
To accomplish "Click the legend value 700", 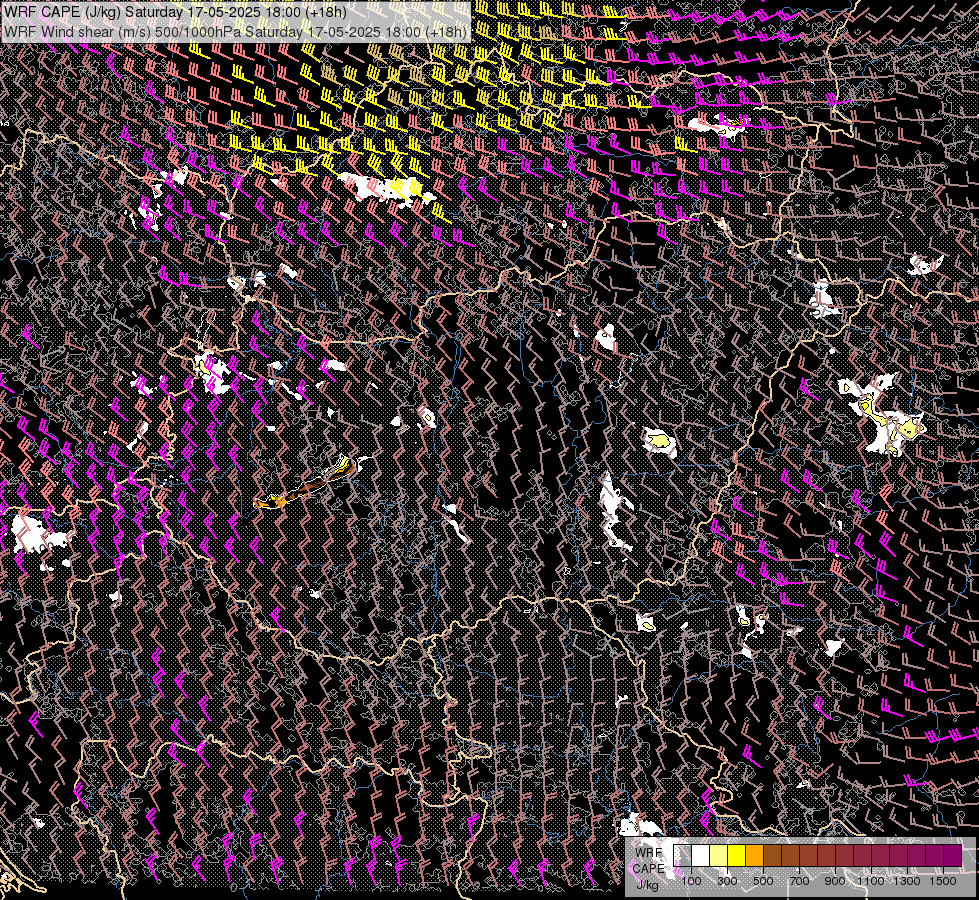I will (x=799, y=881).
